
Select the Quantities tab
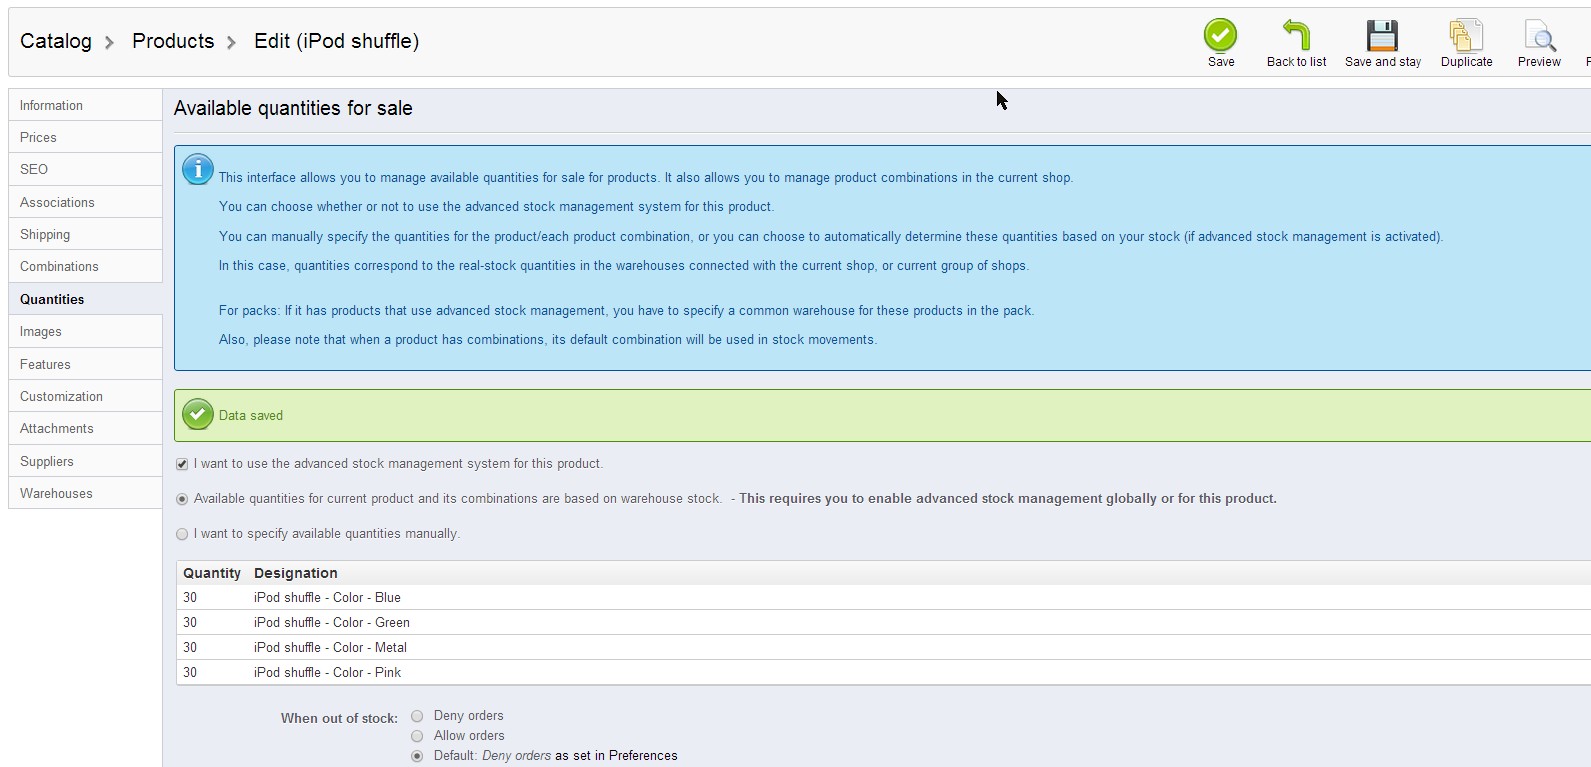pyautogui.click(x=85, y=299)
